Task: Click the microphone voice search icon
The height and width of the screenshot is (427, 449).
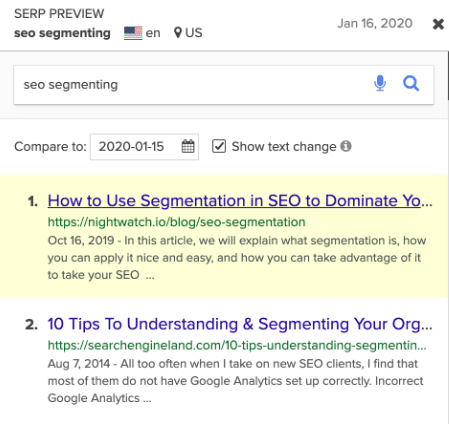Action: [x=380, y=83]
